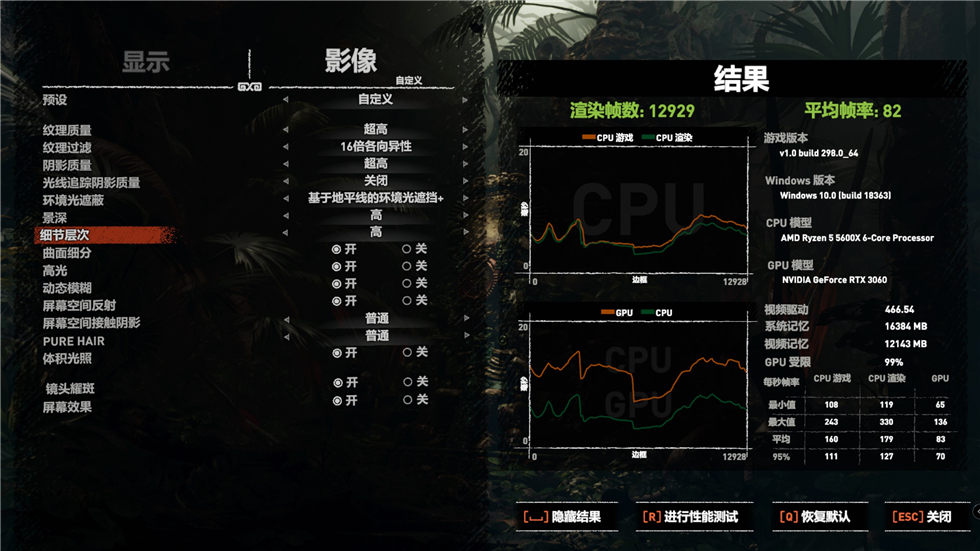The image size is (980, 551).
Task: Click right arrow for PURE HAIR
Action: pyautogui.click(x=466, y=336)
